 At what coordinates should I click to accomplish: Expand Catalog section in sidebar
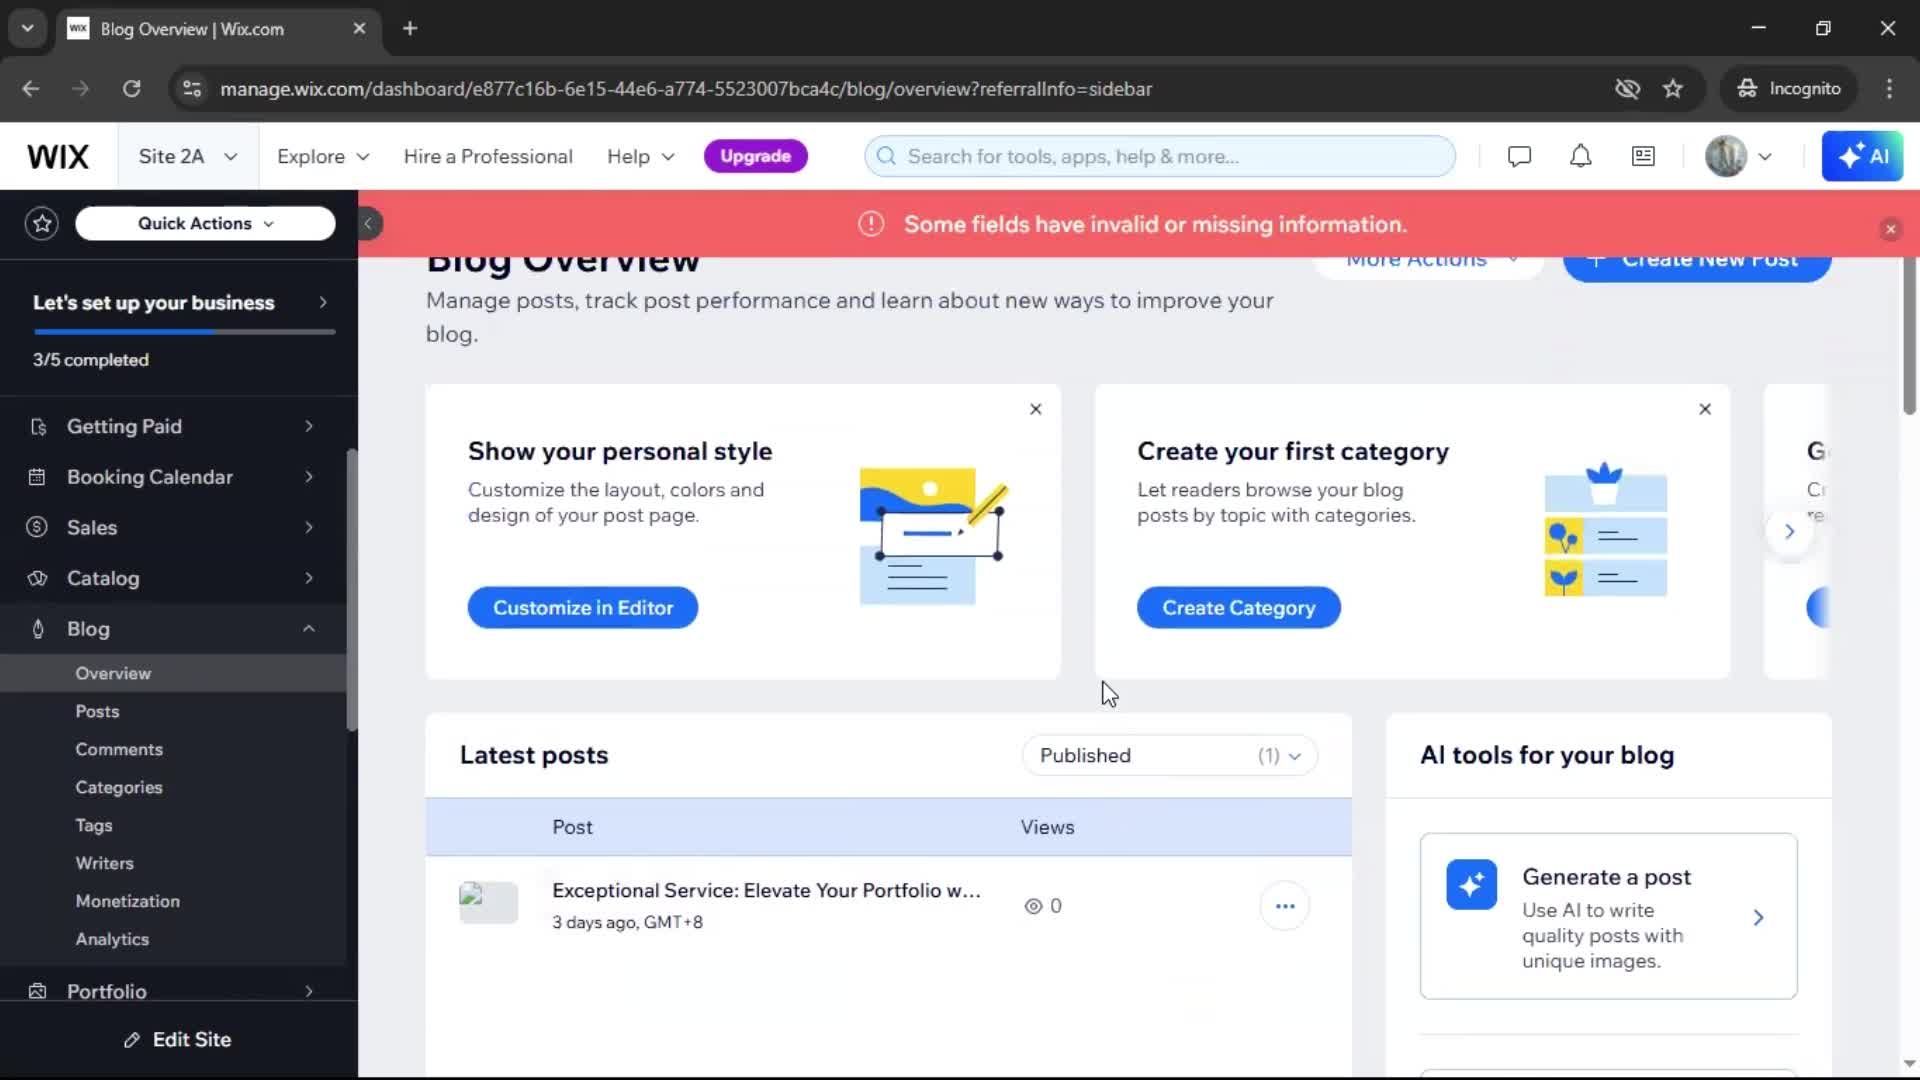point(173,578)
